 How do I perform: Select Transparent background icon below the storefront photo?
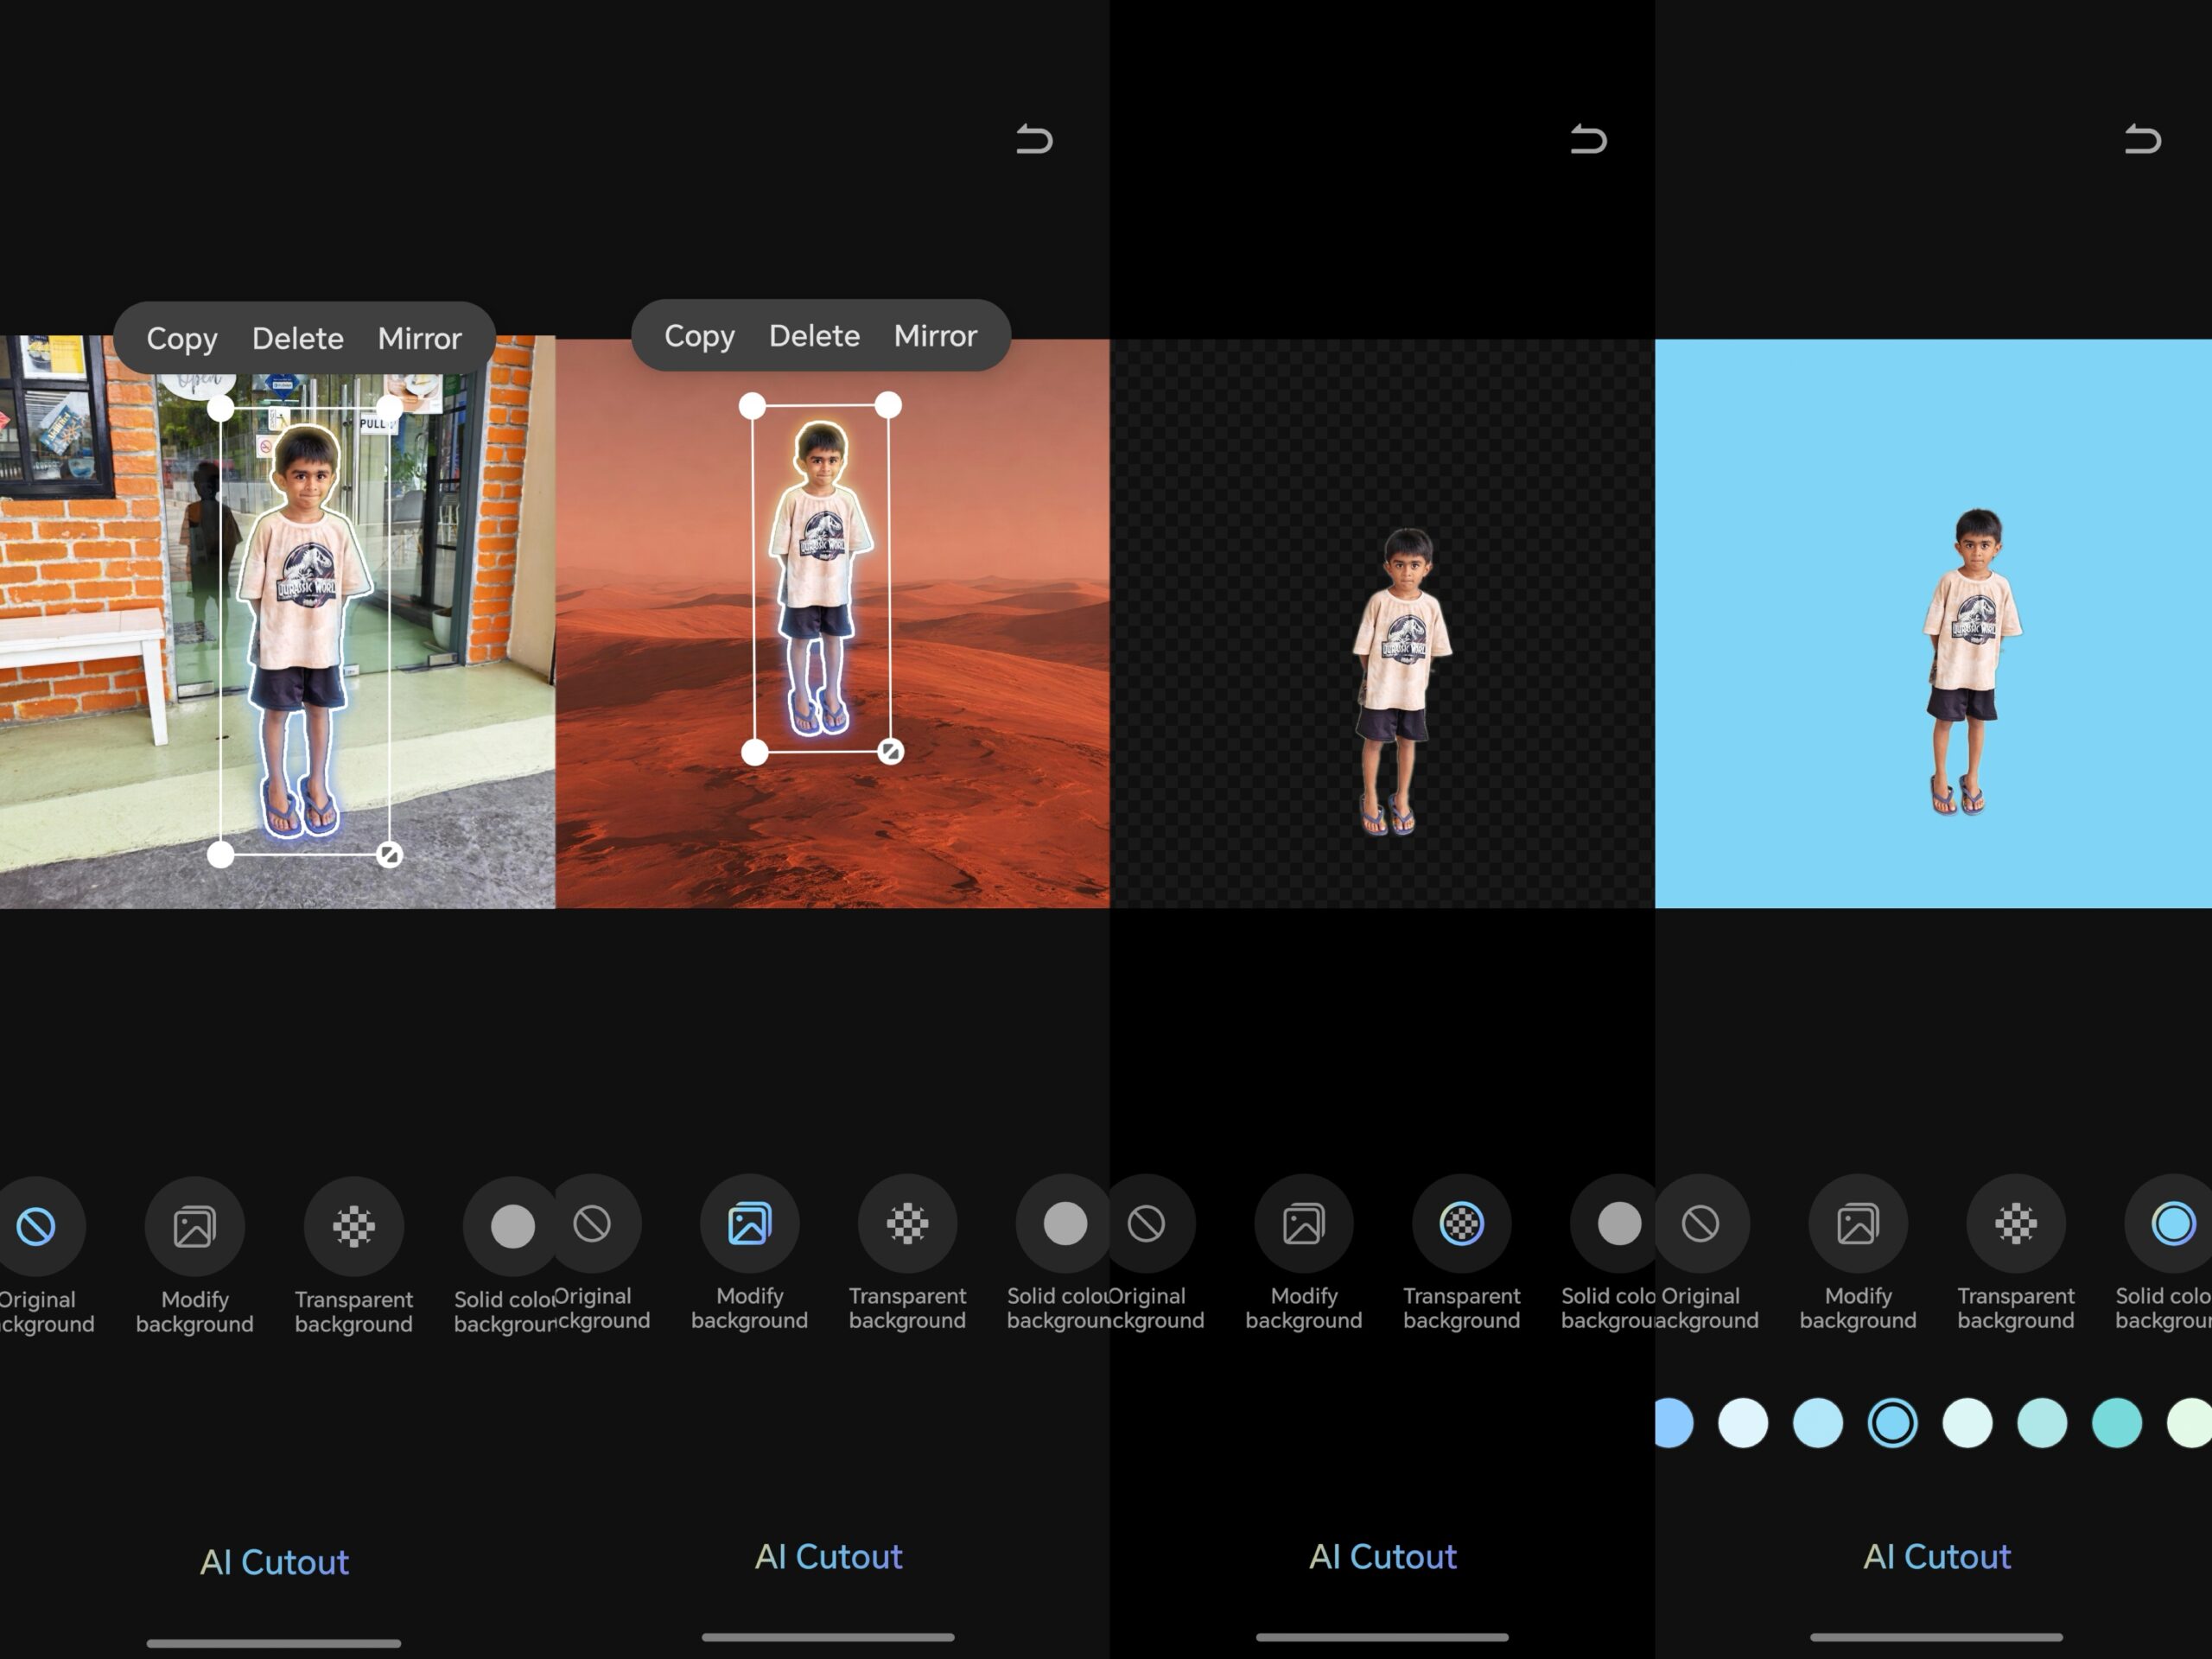pyautogui.click(x=353, y=1226)
